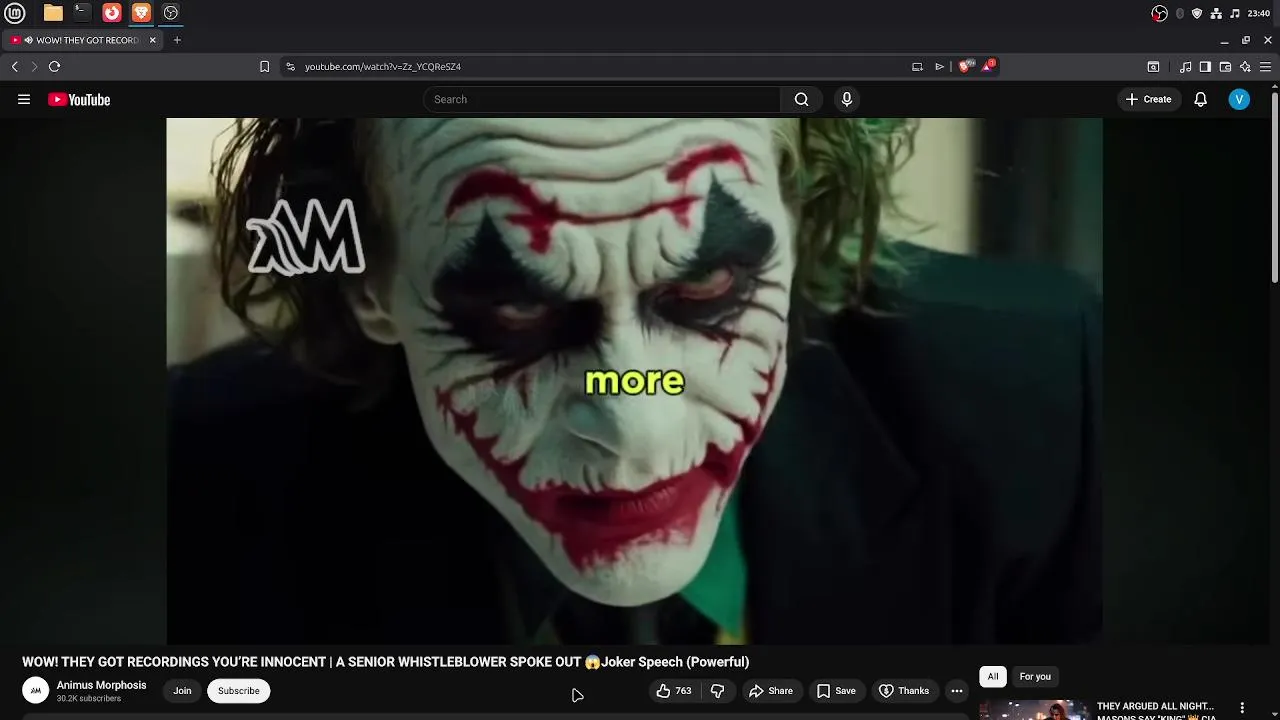The image size is (1280, 720).
Task: Go back in browser history
Action: [15, 66]
